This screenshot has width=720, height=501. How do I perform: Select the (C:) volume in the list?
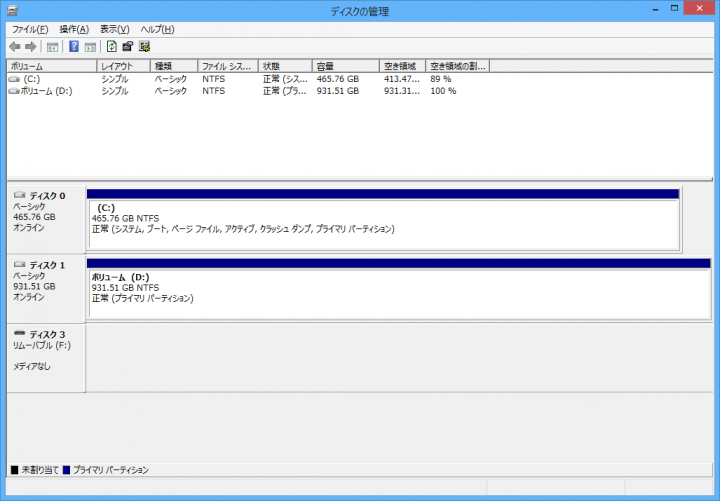pyautogui.click(x=32, y=79)
